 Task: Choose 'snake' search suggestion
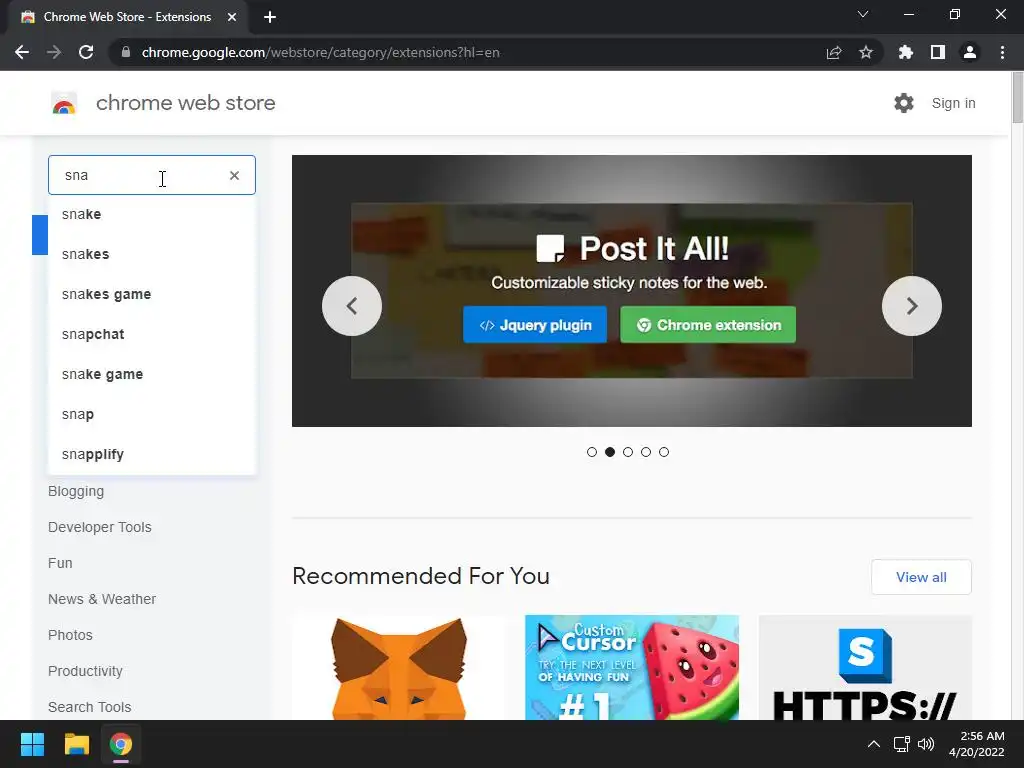point(152,214)
